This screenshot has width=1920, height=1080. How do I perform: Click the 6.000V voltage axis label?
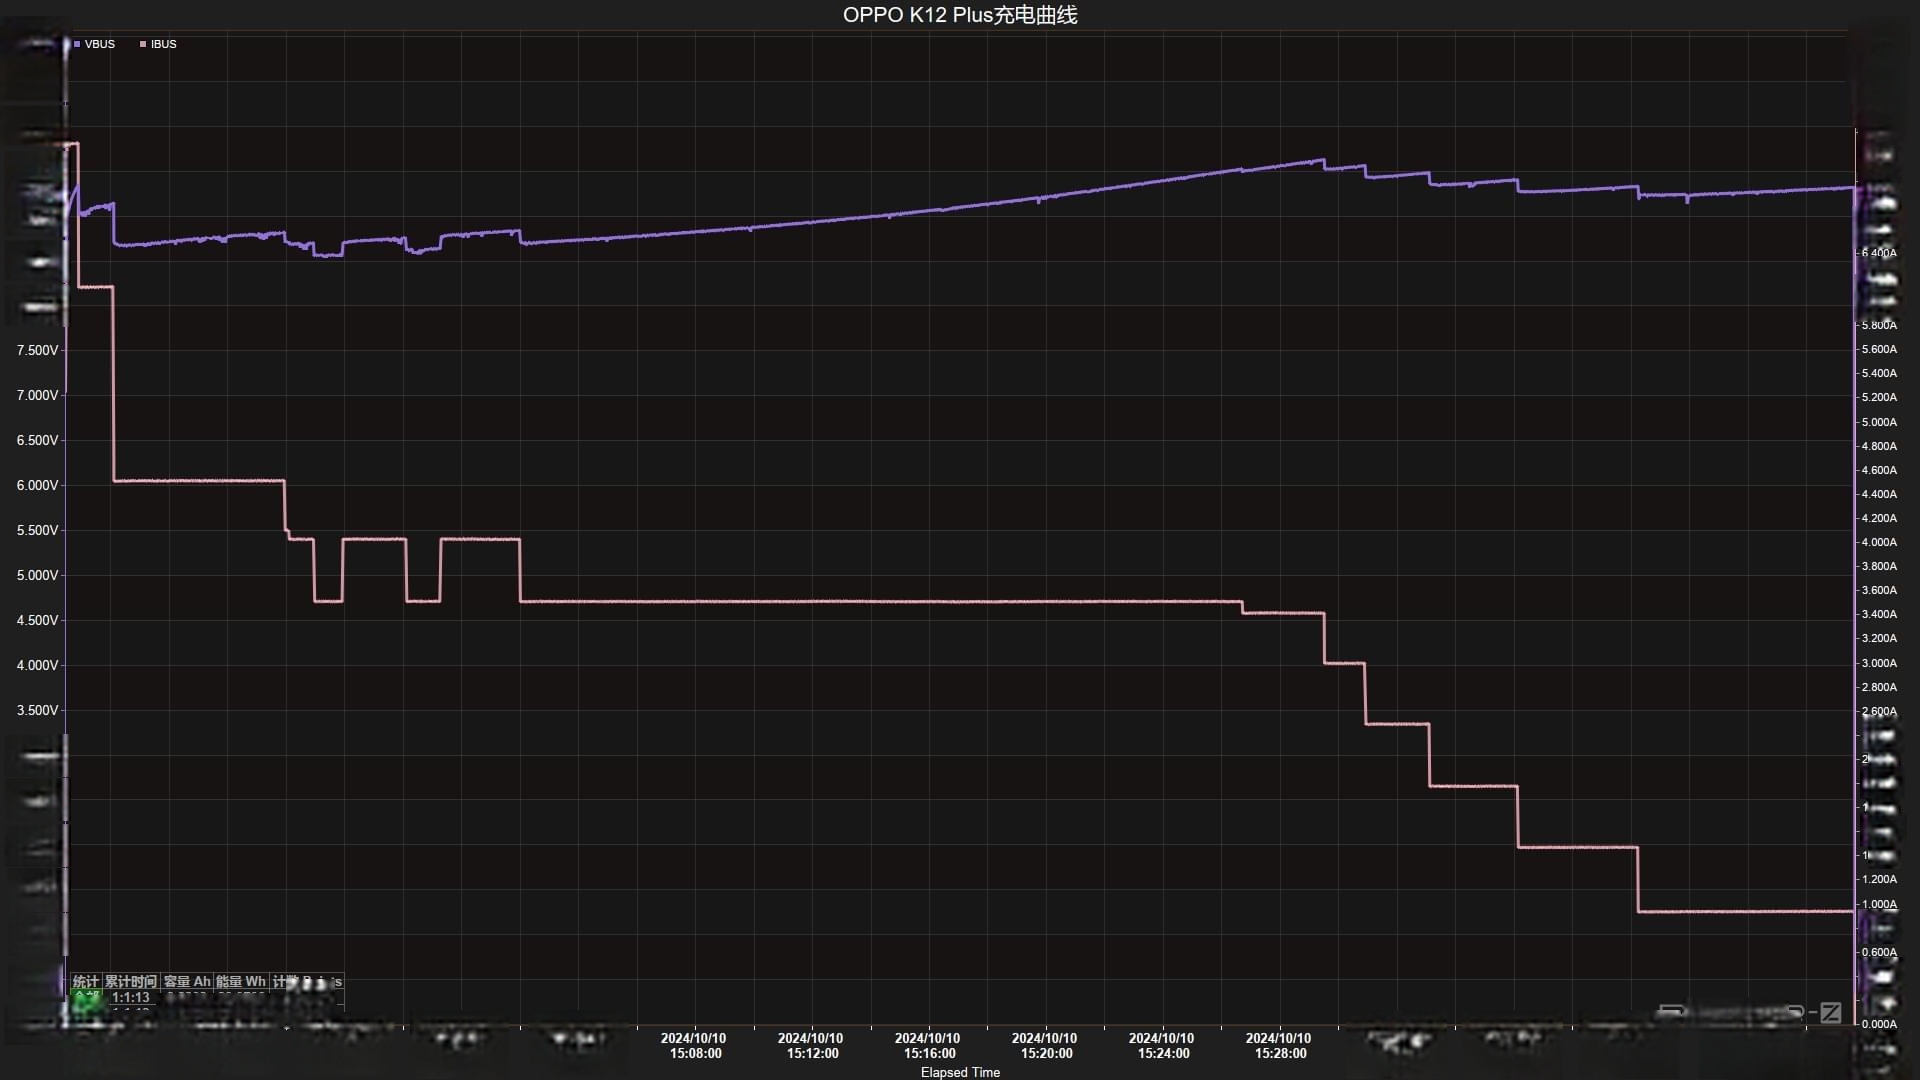[x=38, y=485]
